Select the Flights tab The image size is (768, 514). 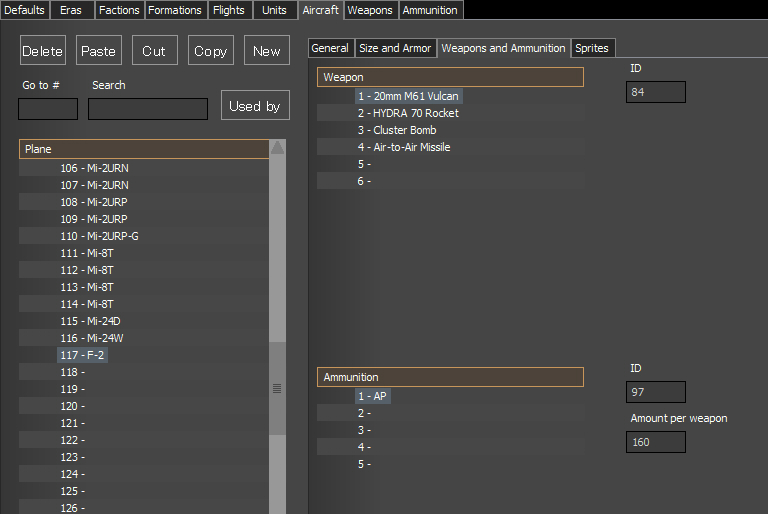(x=230, y=10)
